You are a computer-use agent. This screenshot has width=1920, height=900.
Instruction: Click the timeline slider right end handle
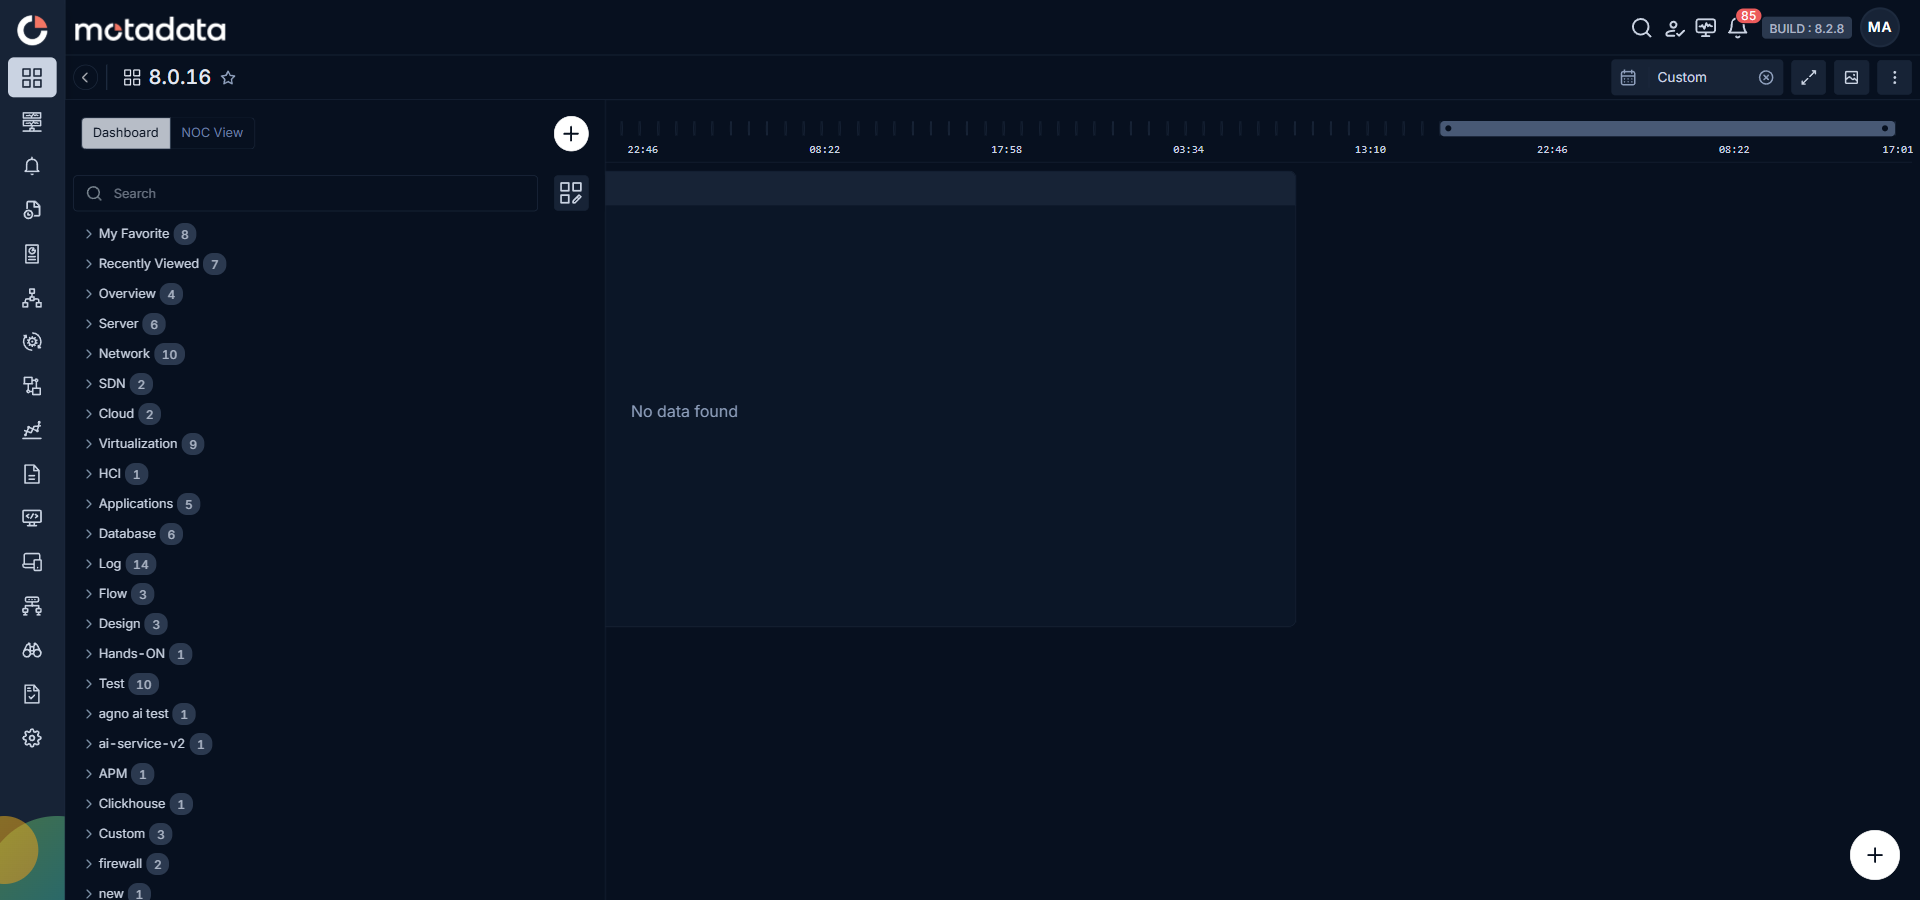[x=1885, y=128]
